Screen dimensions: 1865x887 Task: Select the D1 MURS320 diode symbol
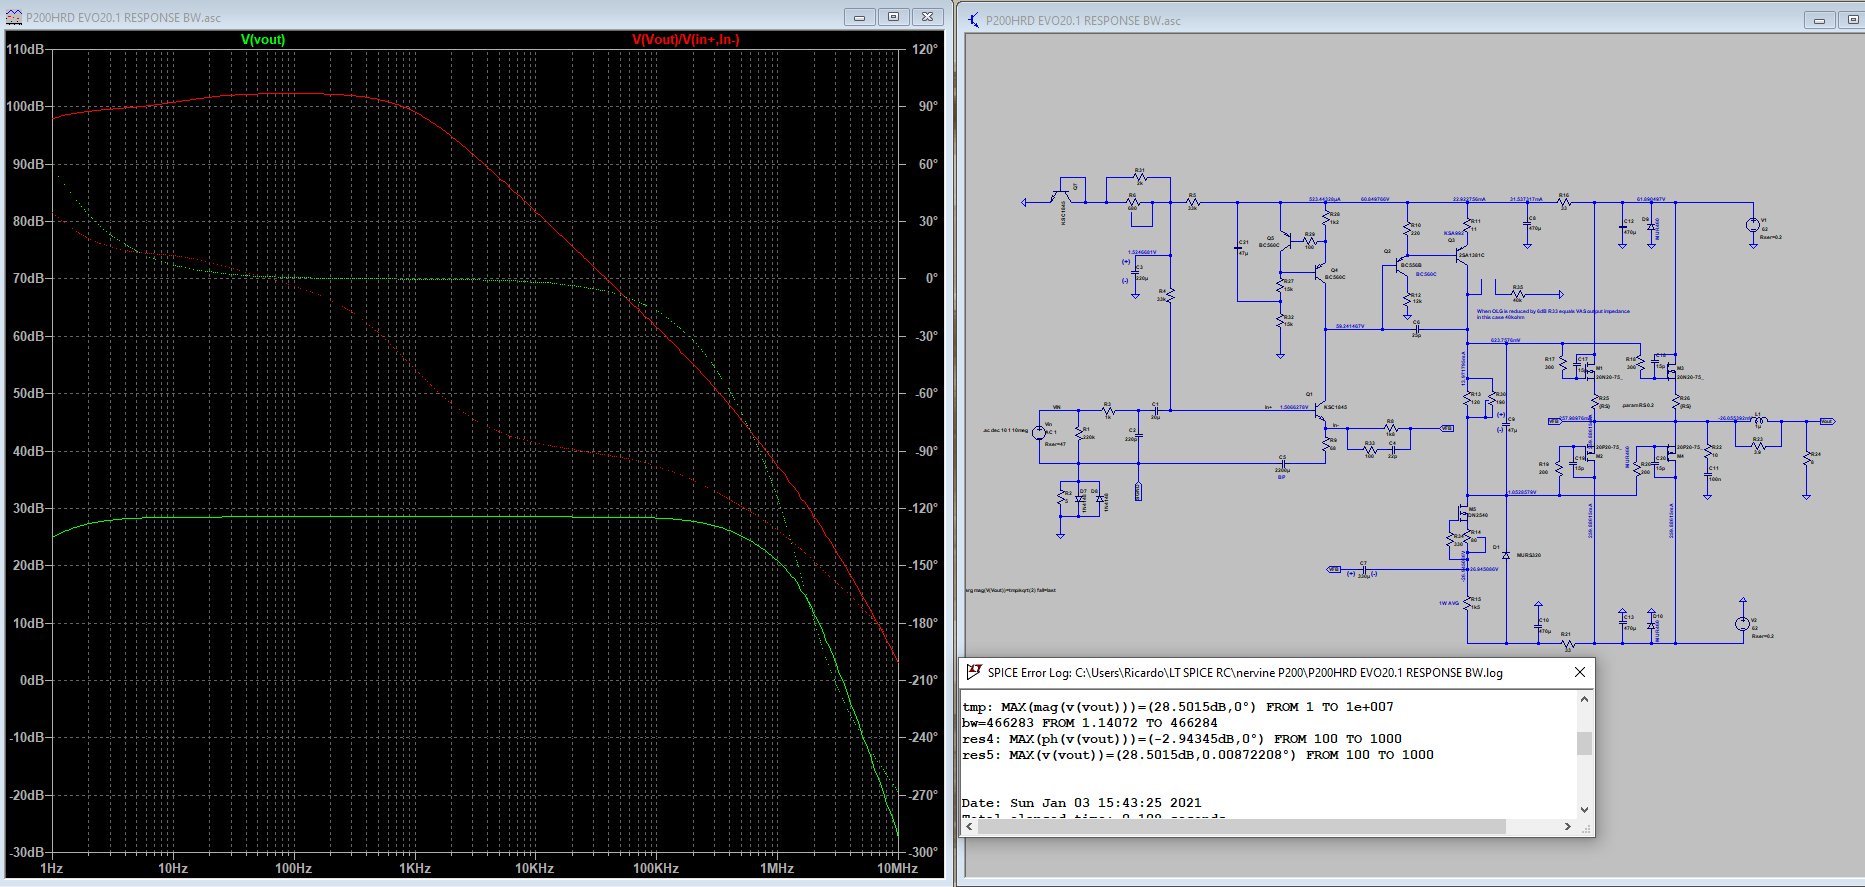1506,554
